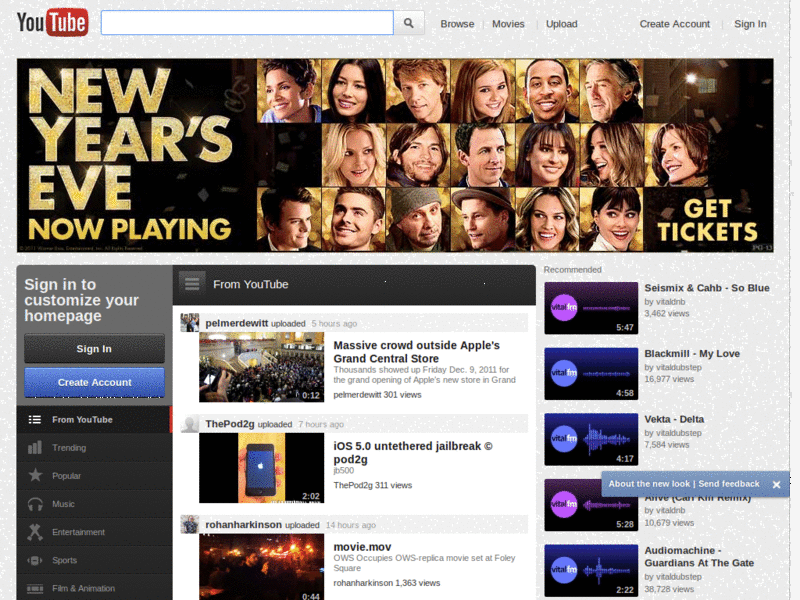Click the Recommended heading

pos(572,269)
